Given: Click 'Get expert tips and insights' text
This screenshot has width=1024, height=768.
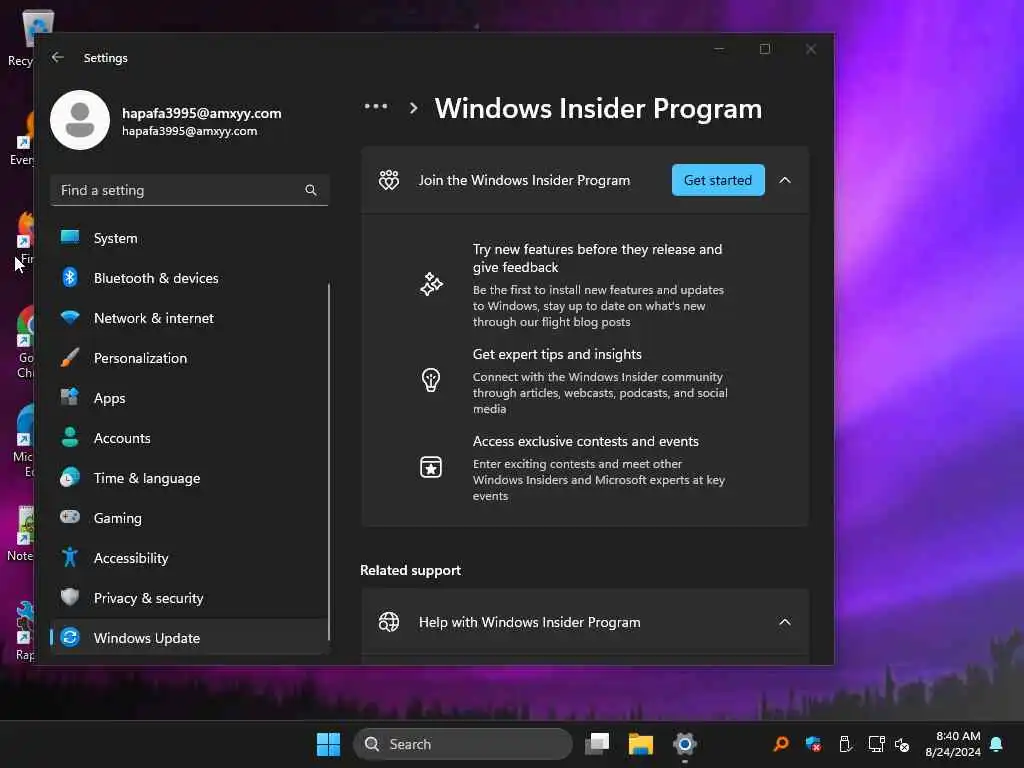Looking at the screenshot, I should coord(557,354).
